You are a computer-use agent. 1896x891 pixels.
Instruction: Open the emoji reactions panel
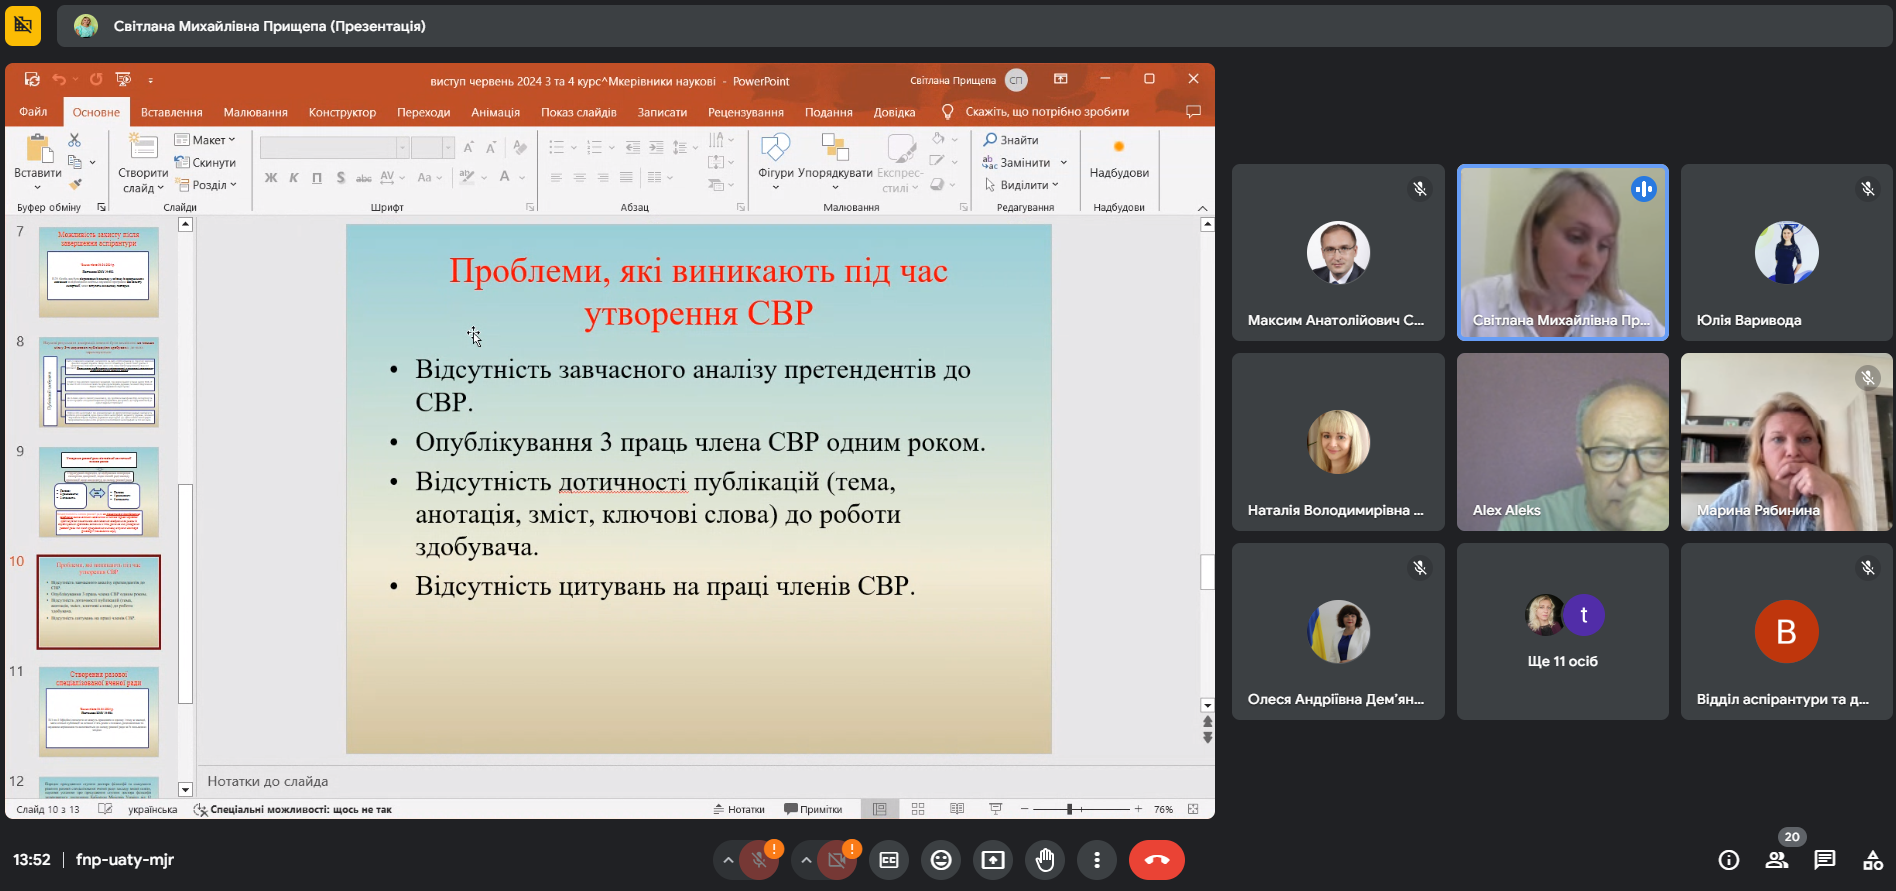[x=941, y=860]
